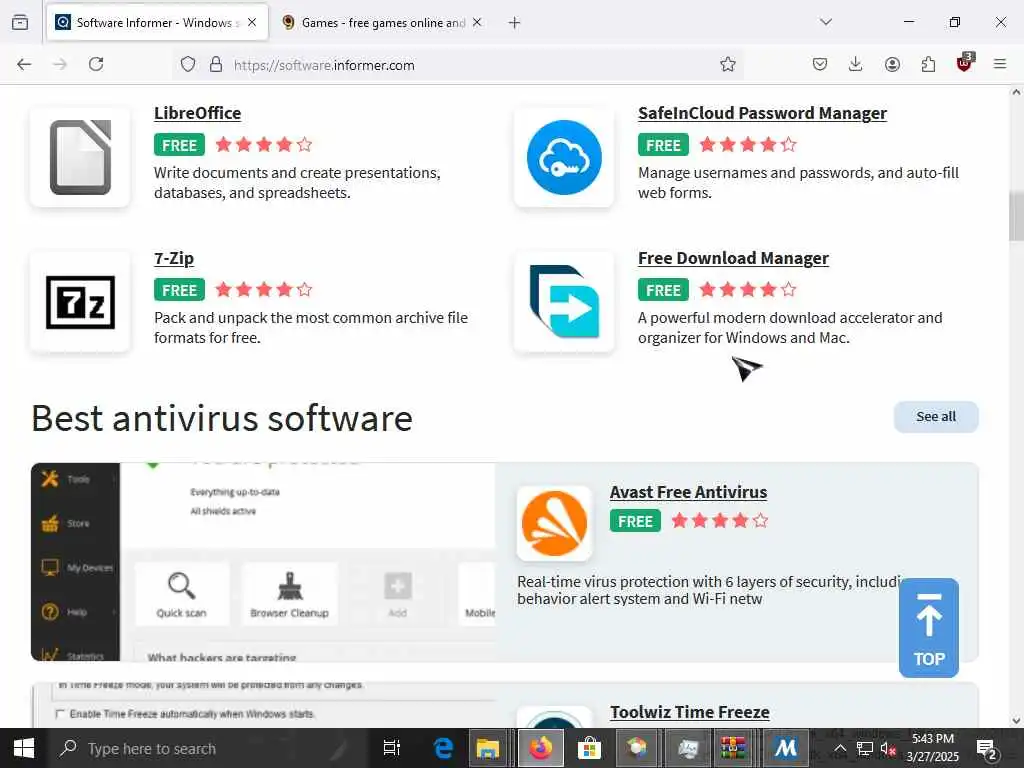Open the 7-Zip logo icon
Screen dimensions: 1024x768
(x=80, y=302)
